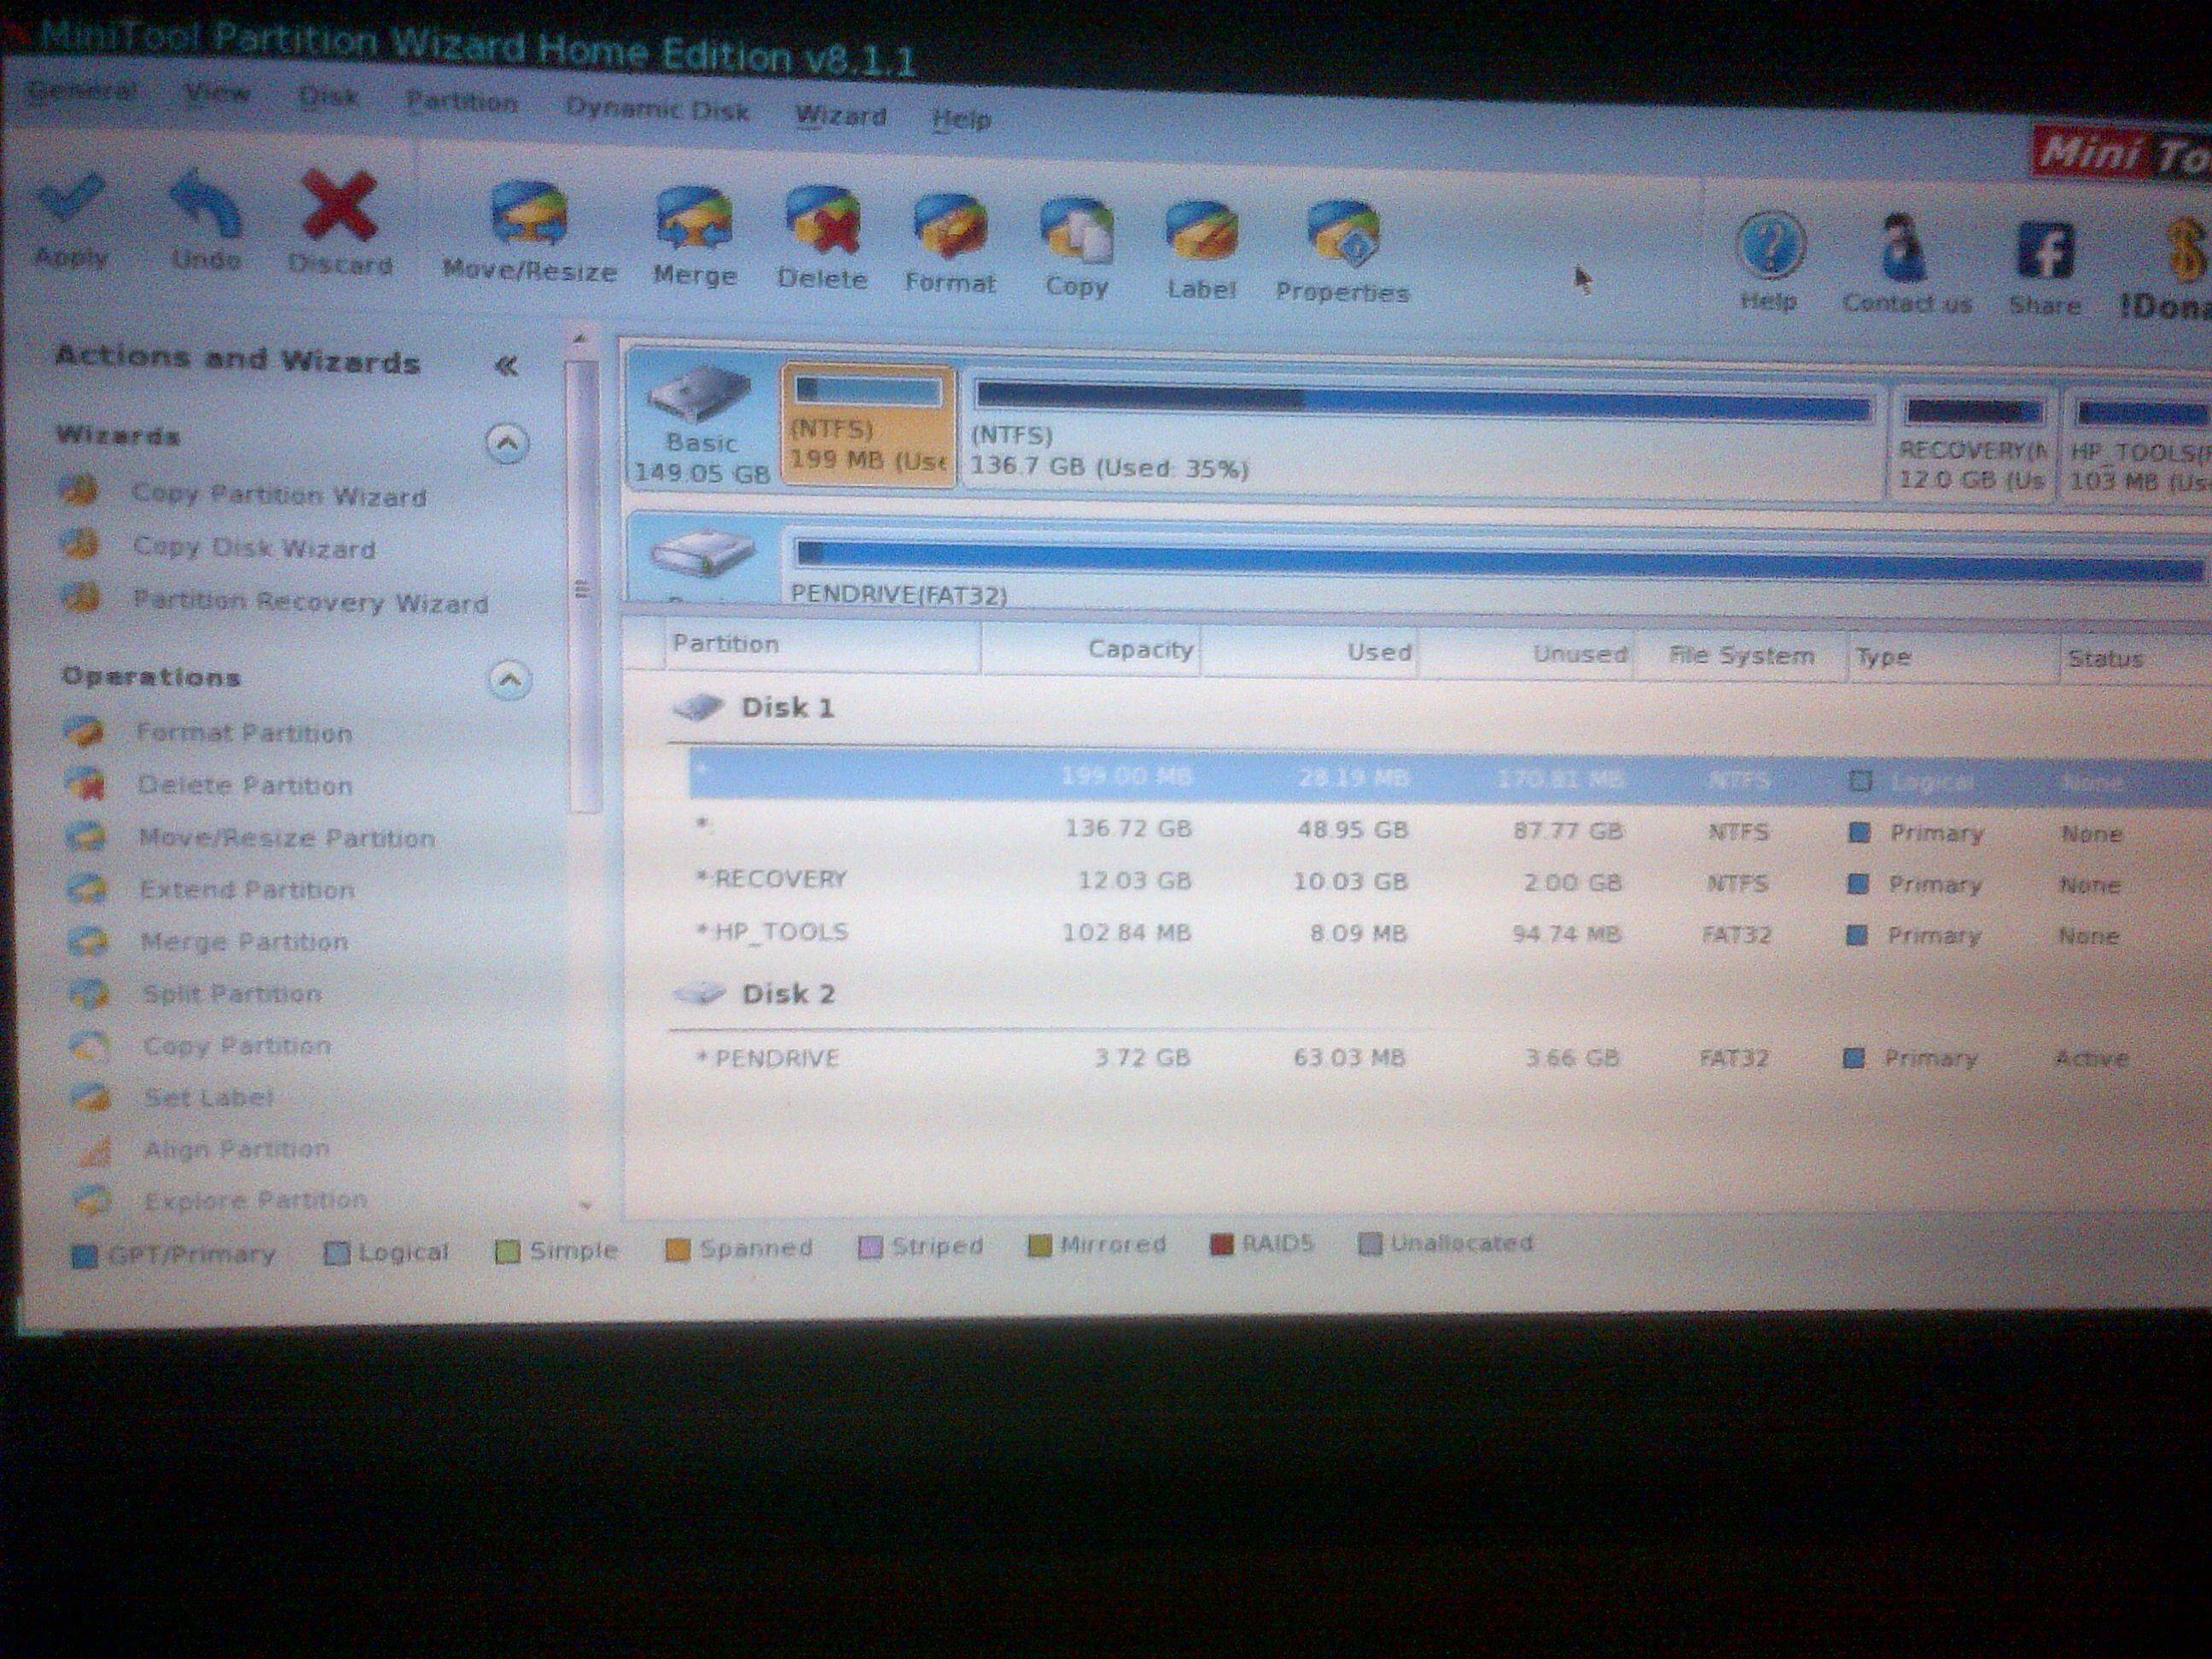Open the Dynamic Disk menu

coord(657,109)
